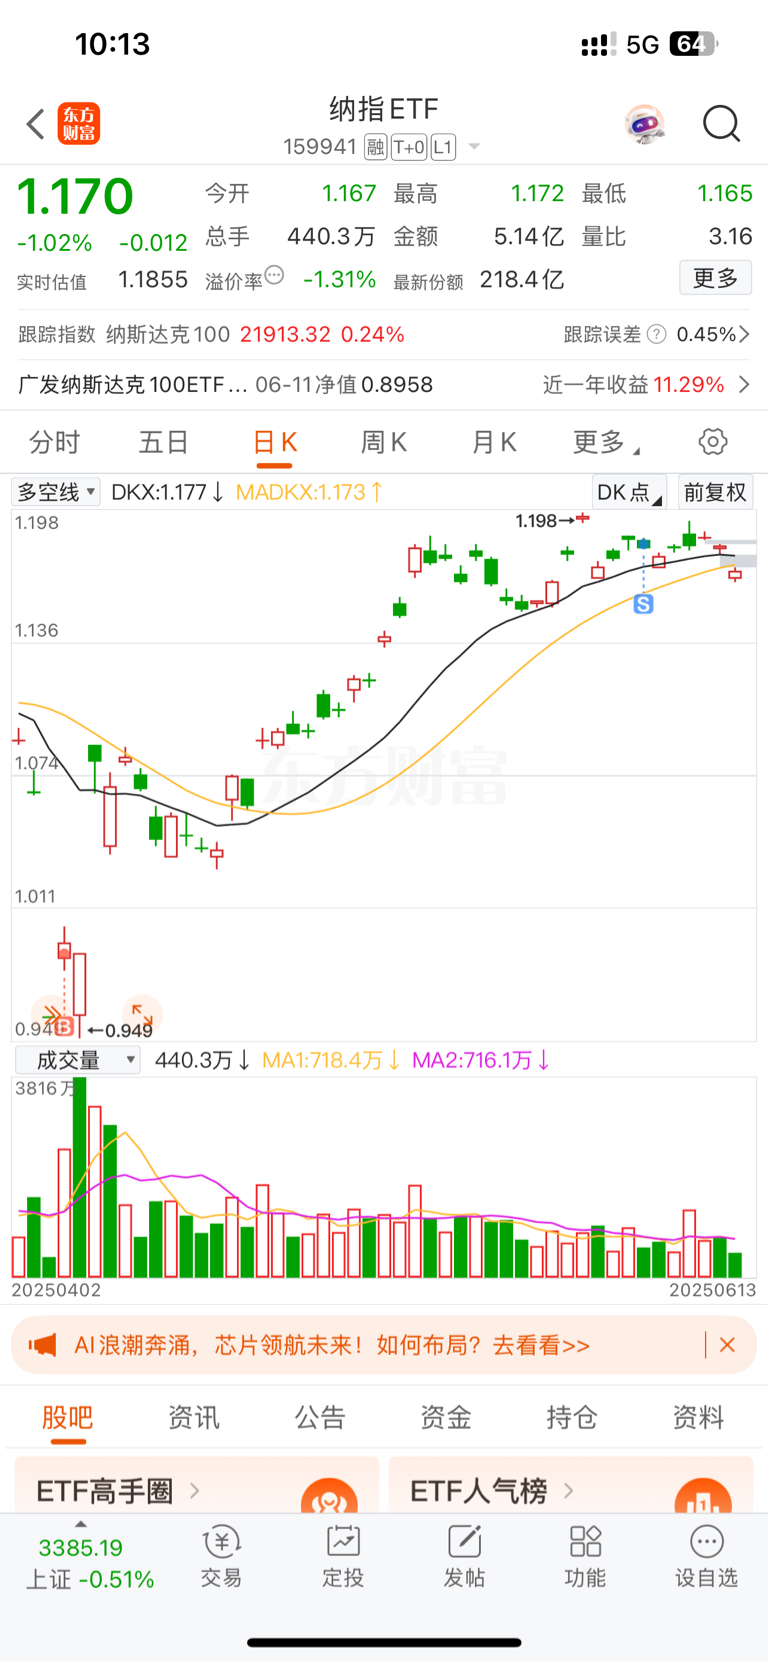Tap the back arrow icon
Screen dimensions: 768x1662
(x=36, y=124)
